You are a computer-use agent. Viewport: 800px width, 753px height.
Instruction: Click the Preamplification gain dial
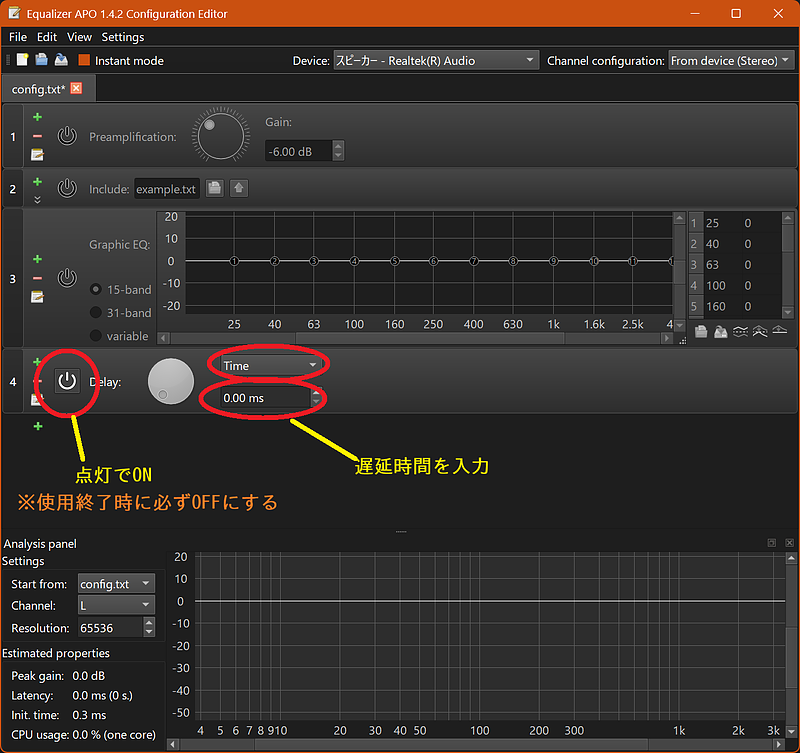221,136
